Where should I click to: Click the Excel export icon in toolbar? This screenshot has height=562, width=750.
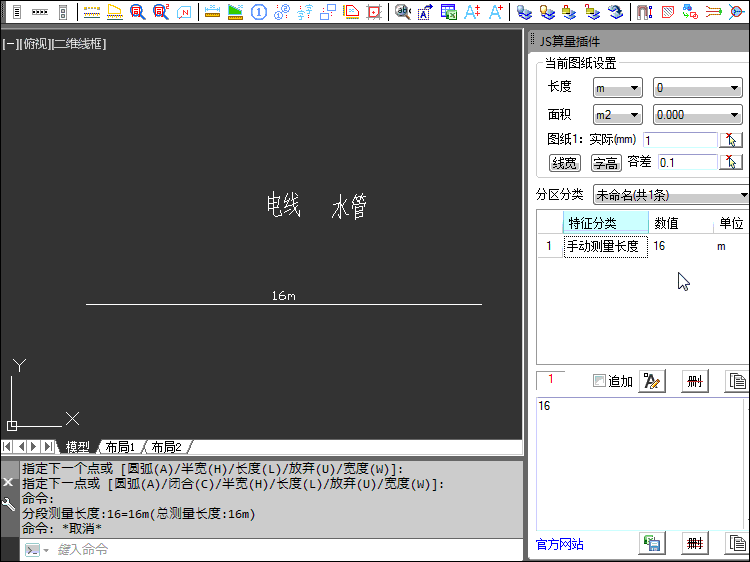449,12
